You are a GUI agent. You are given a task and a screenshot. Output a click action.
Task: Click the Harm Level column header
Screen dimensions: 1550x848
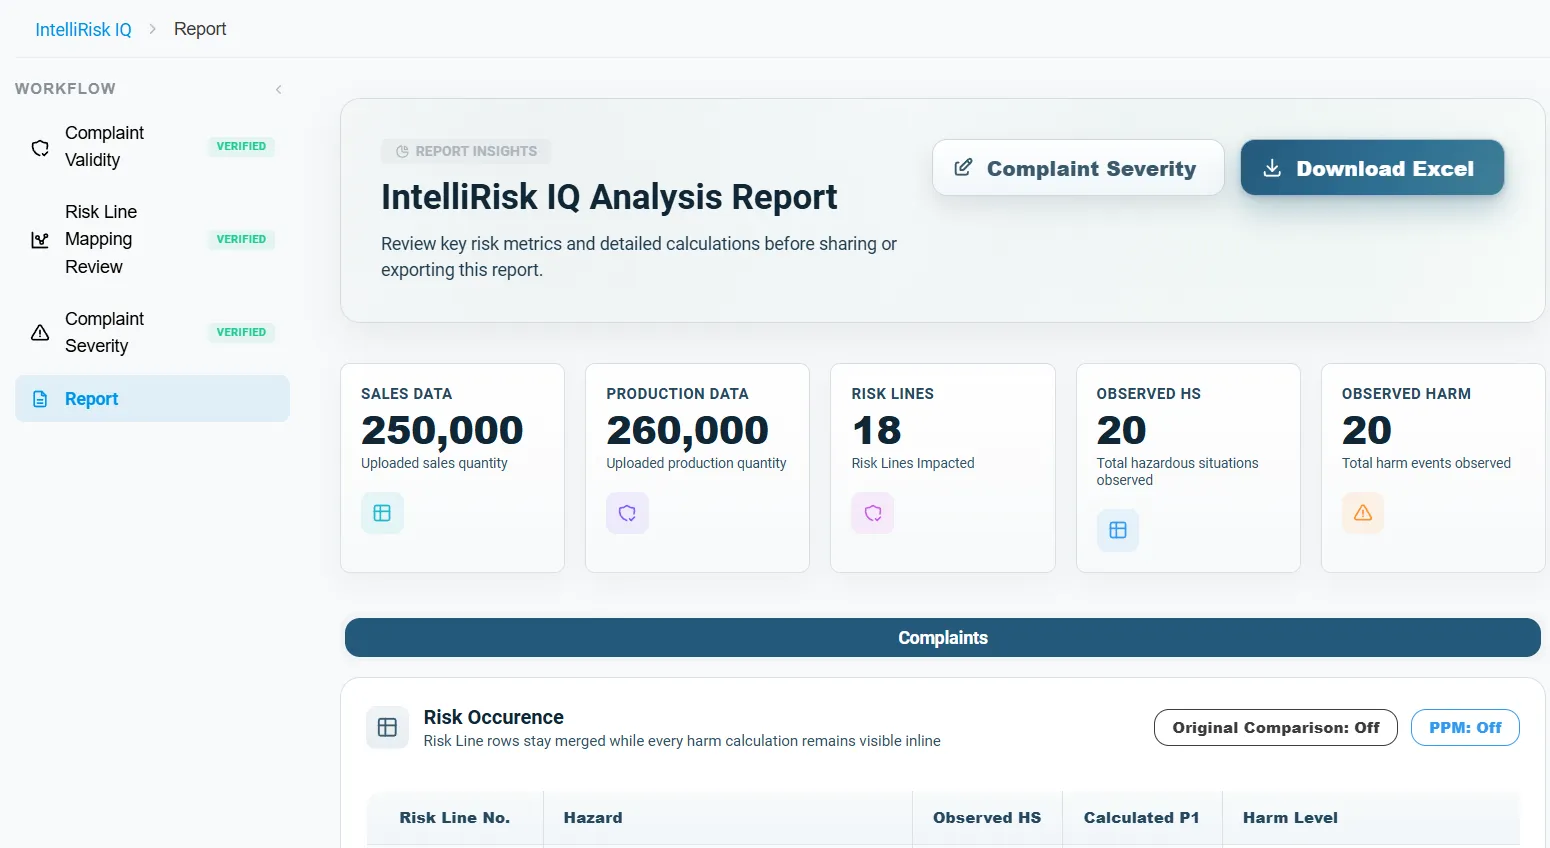coord(1371,818)
